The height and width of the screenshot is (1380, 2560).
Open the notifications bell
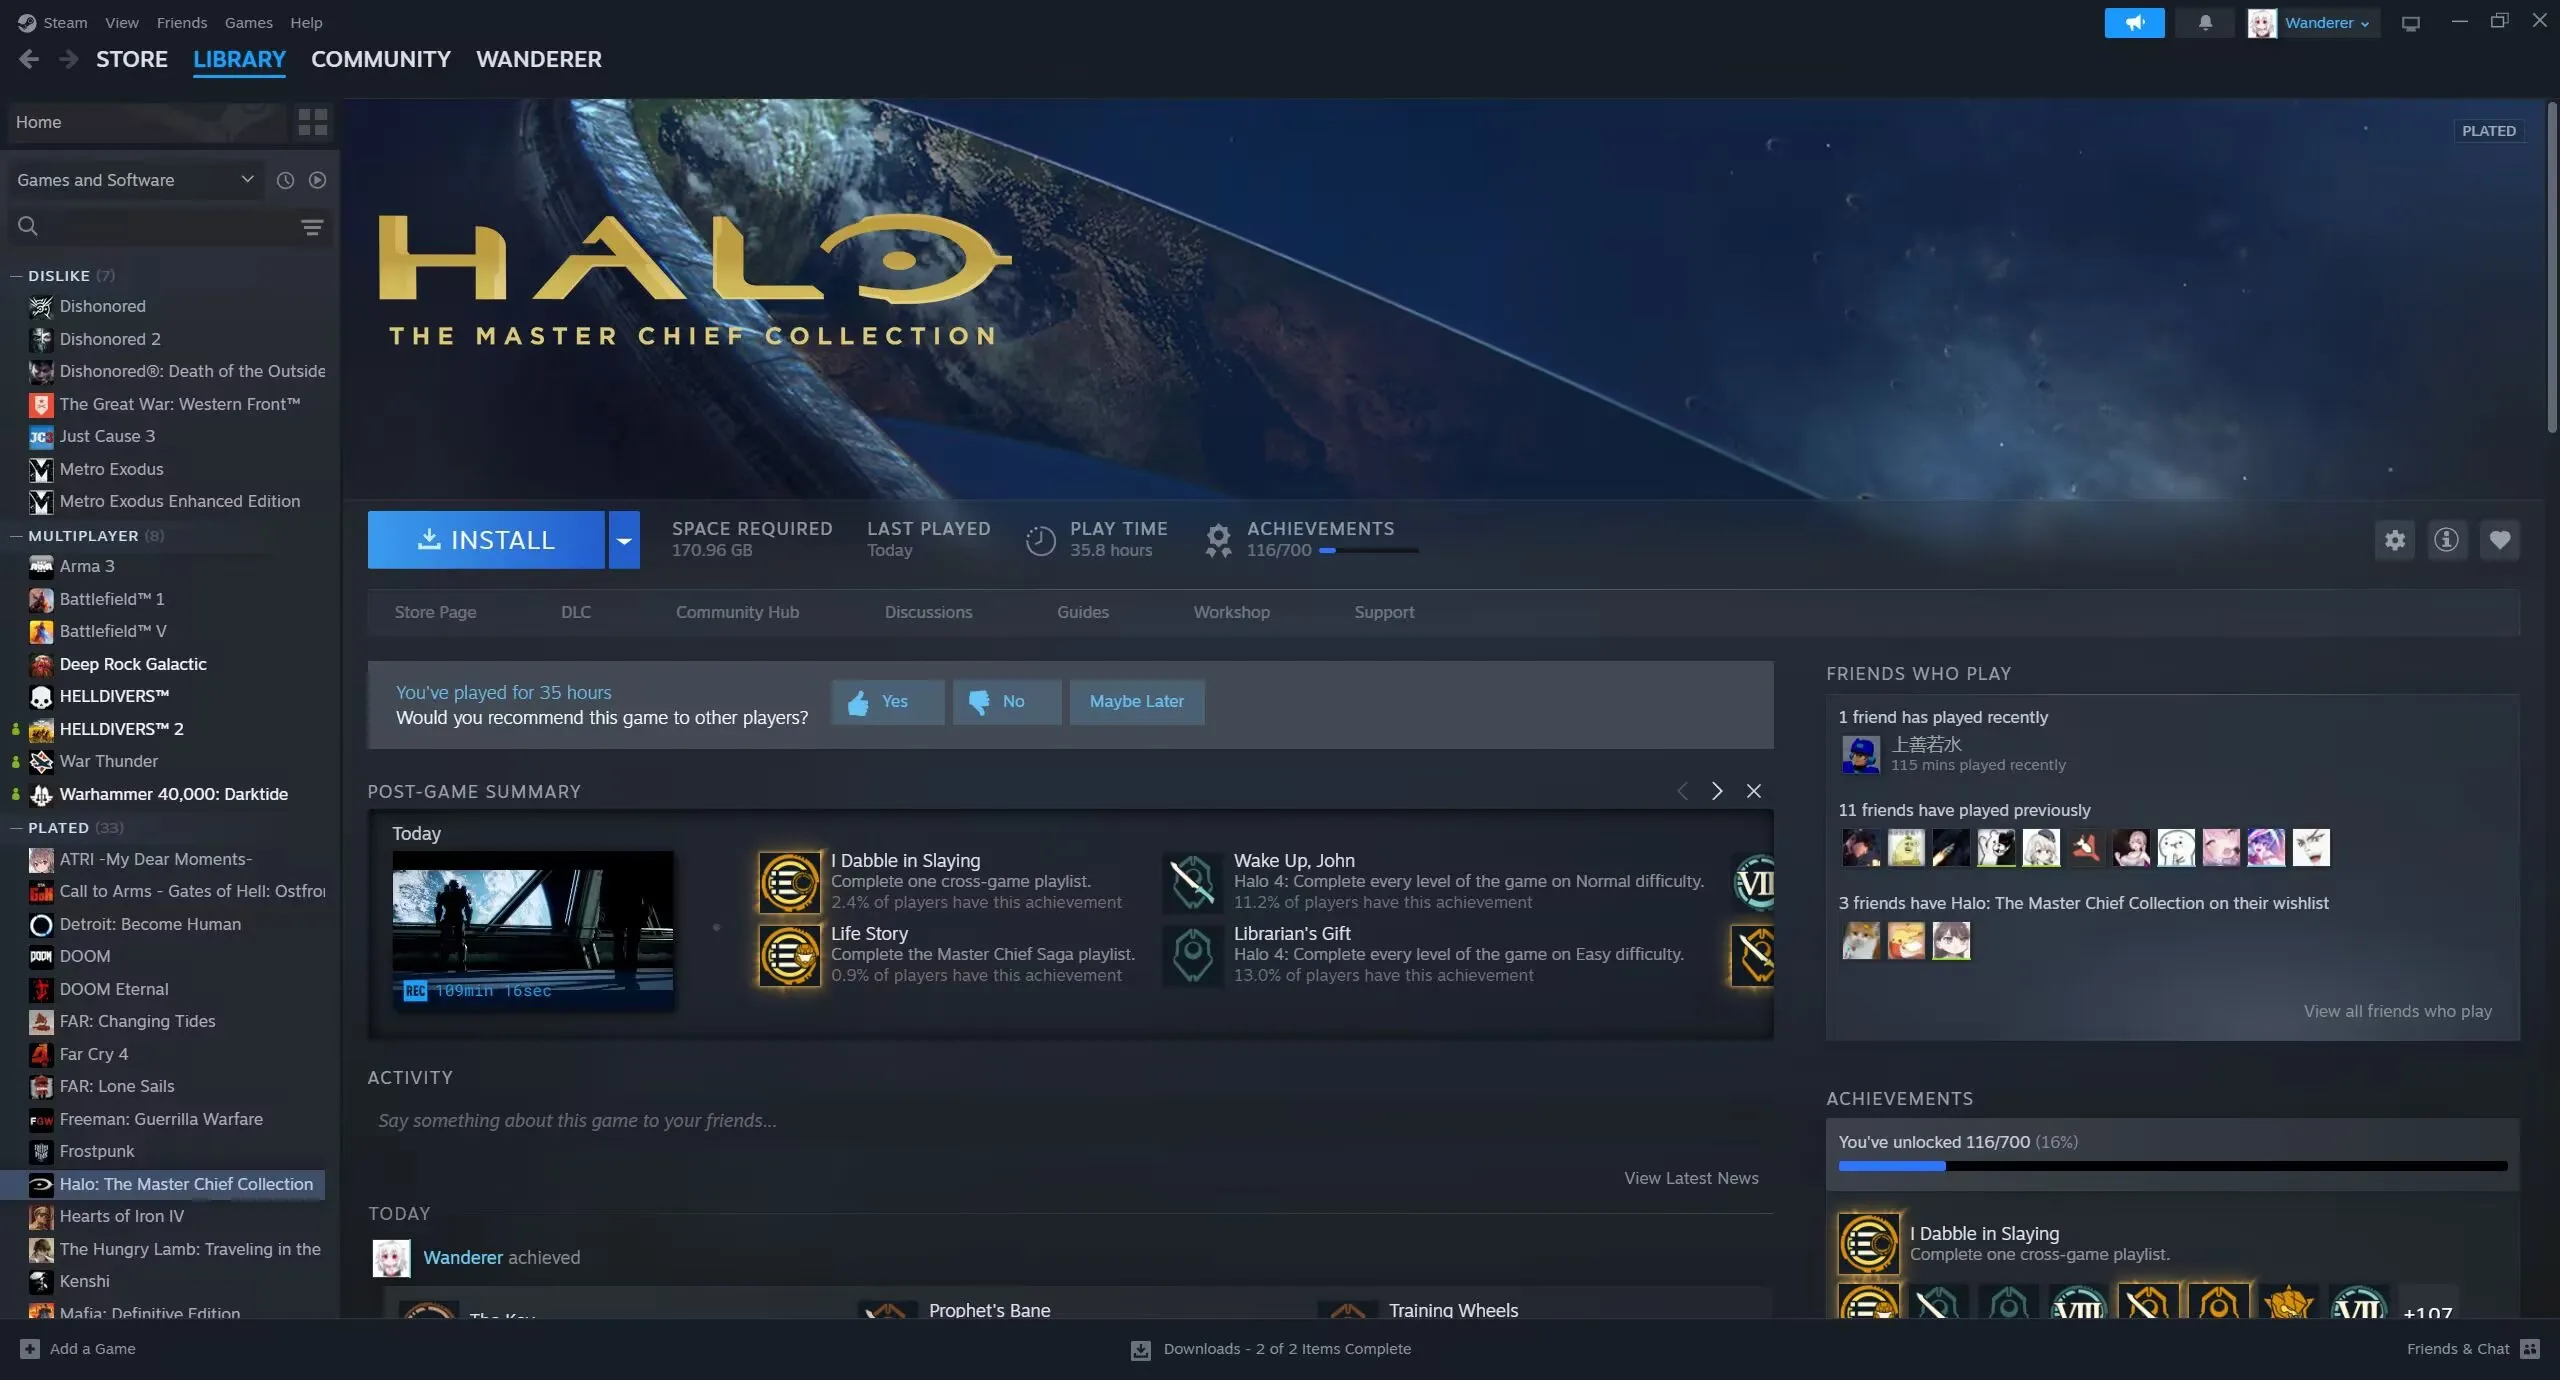(2204, 23)
